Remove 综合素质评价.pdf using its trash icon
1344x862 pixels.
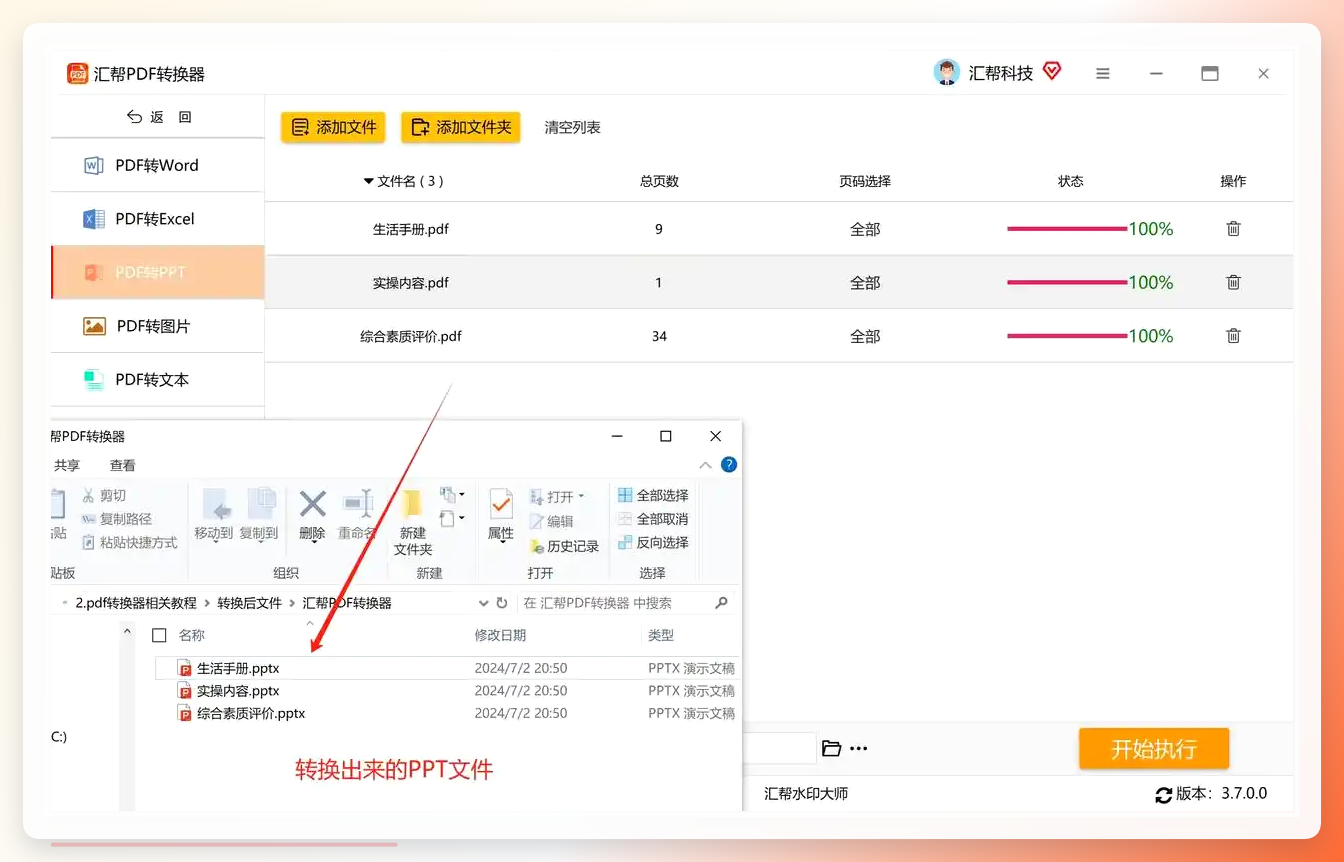coord(1233,336)
